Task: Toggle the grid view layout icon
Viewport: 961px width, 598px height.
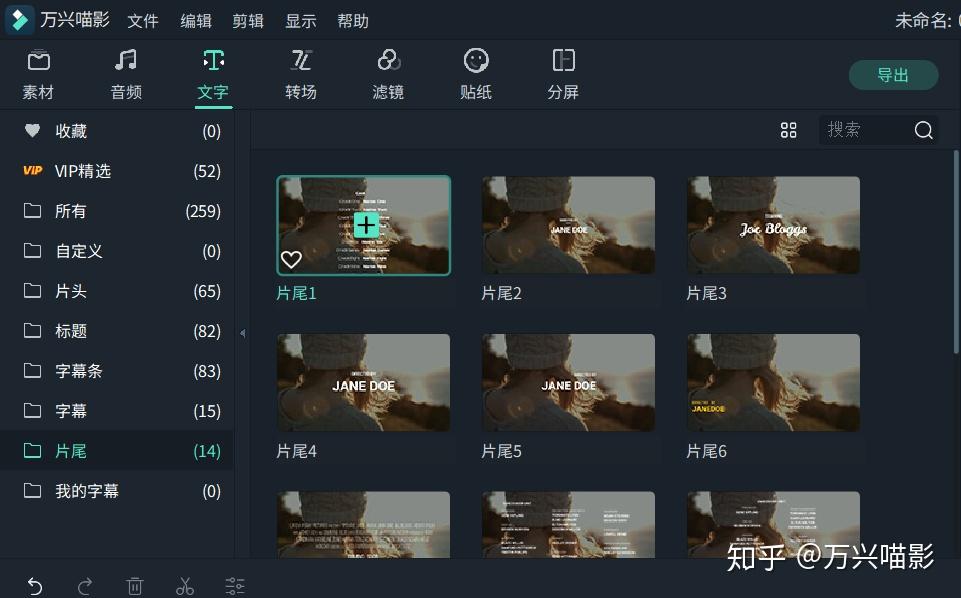Action: click(x=788, y=130)
